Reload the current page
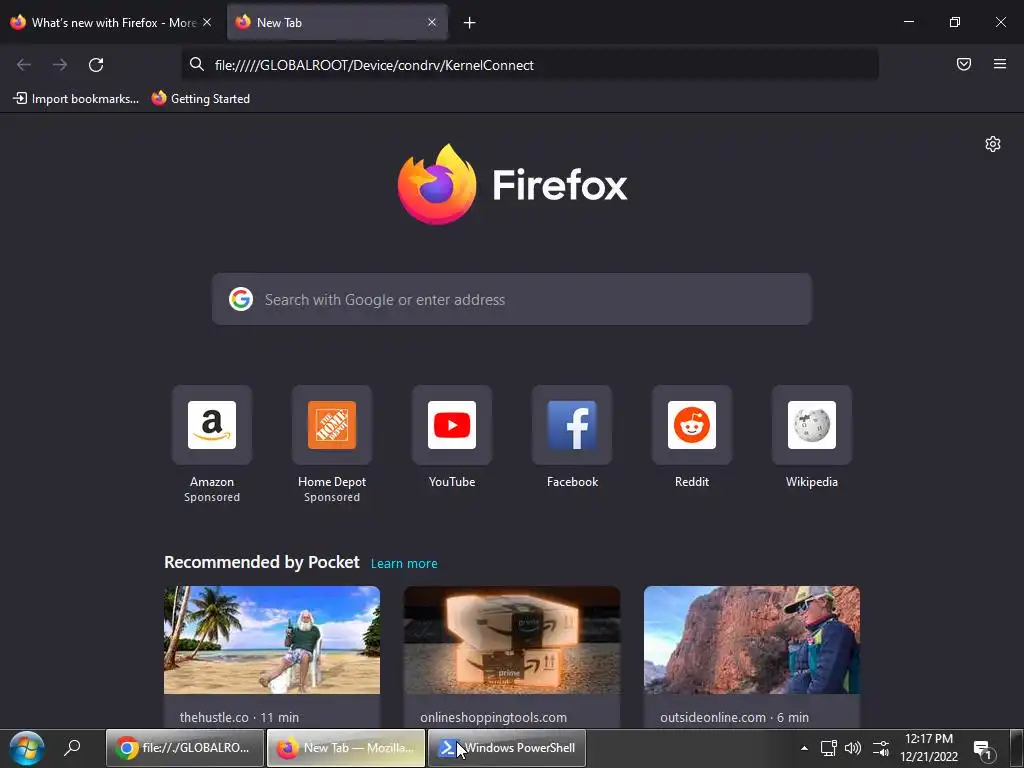The image size is (1024, 768). pos(96,65)
